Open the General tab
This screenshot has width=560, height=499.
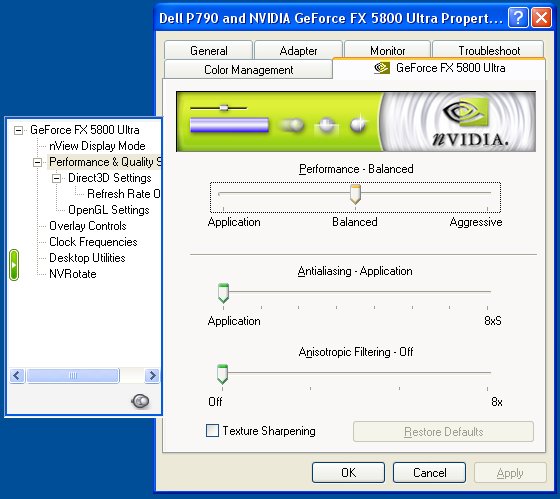pyautogui.click(x=209, y=50)
